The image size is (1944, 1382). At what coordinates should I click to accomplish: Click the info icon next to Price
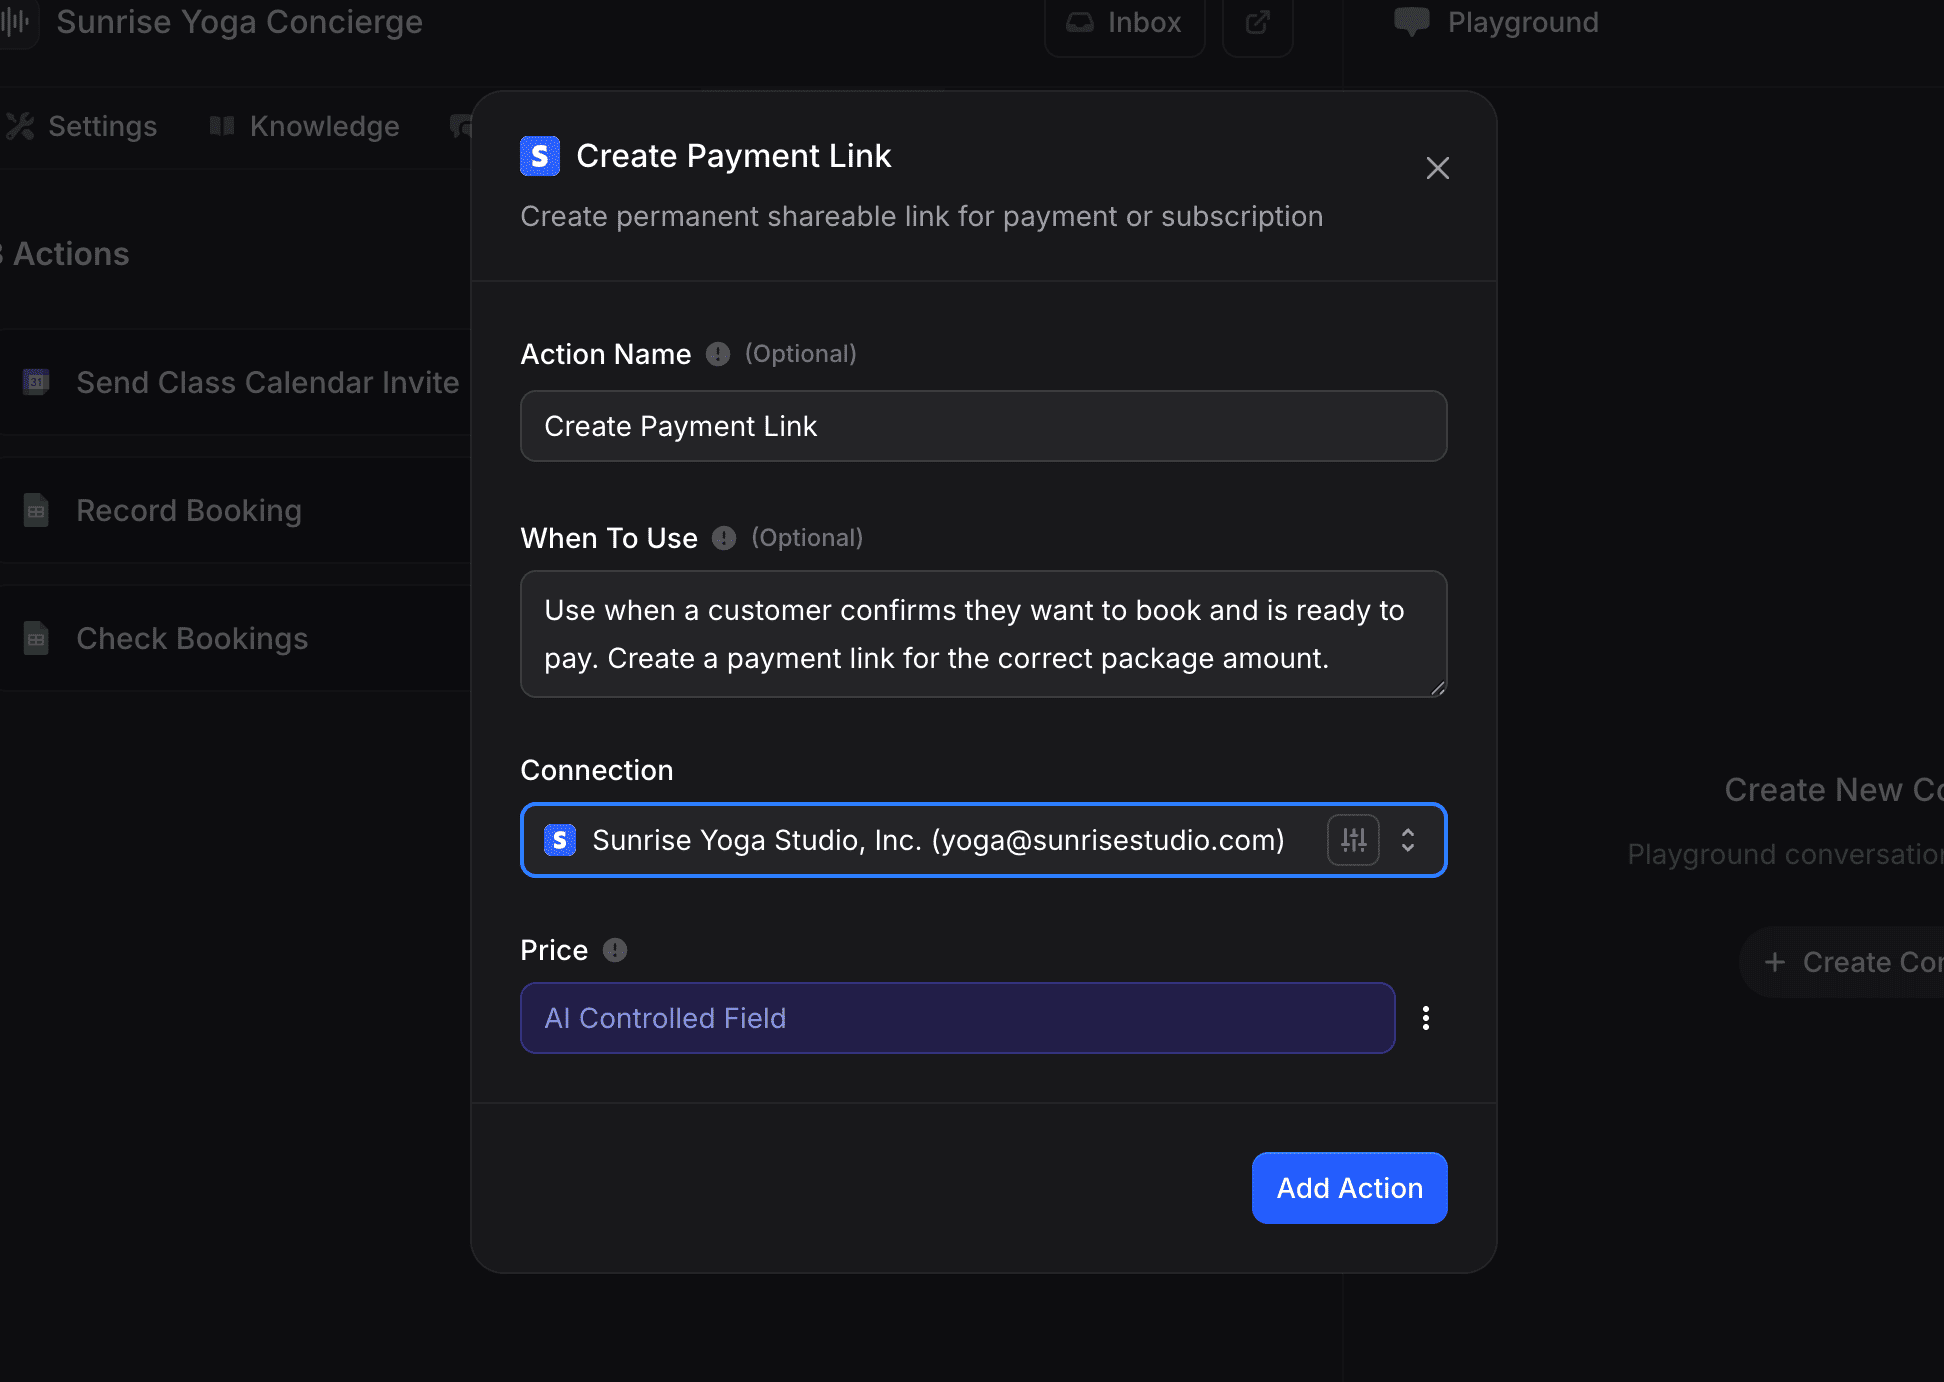(x=615, y=949)
